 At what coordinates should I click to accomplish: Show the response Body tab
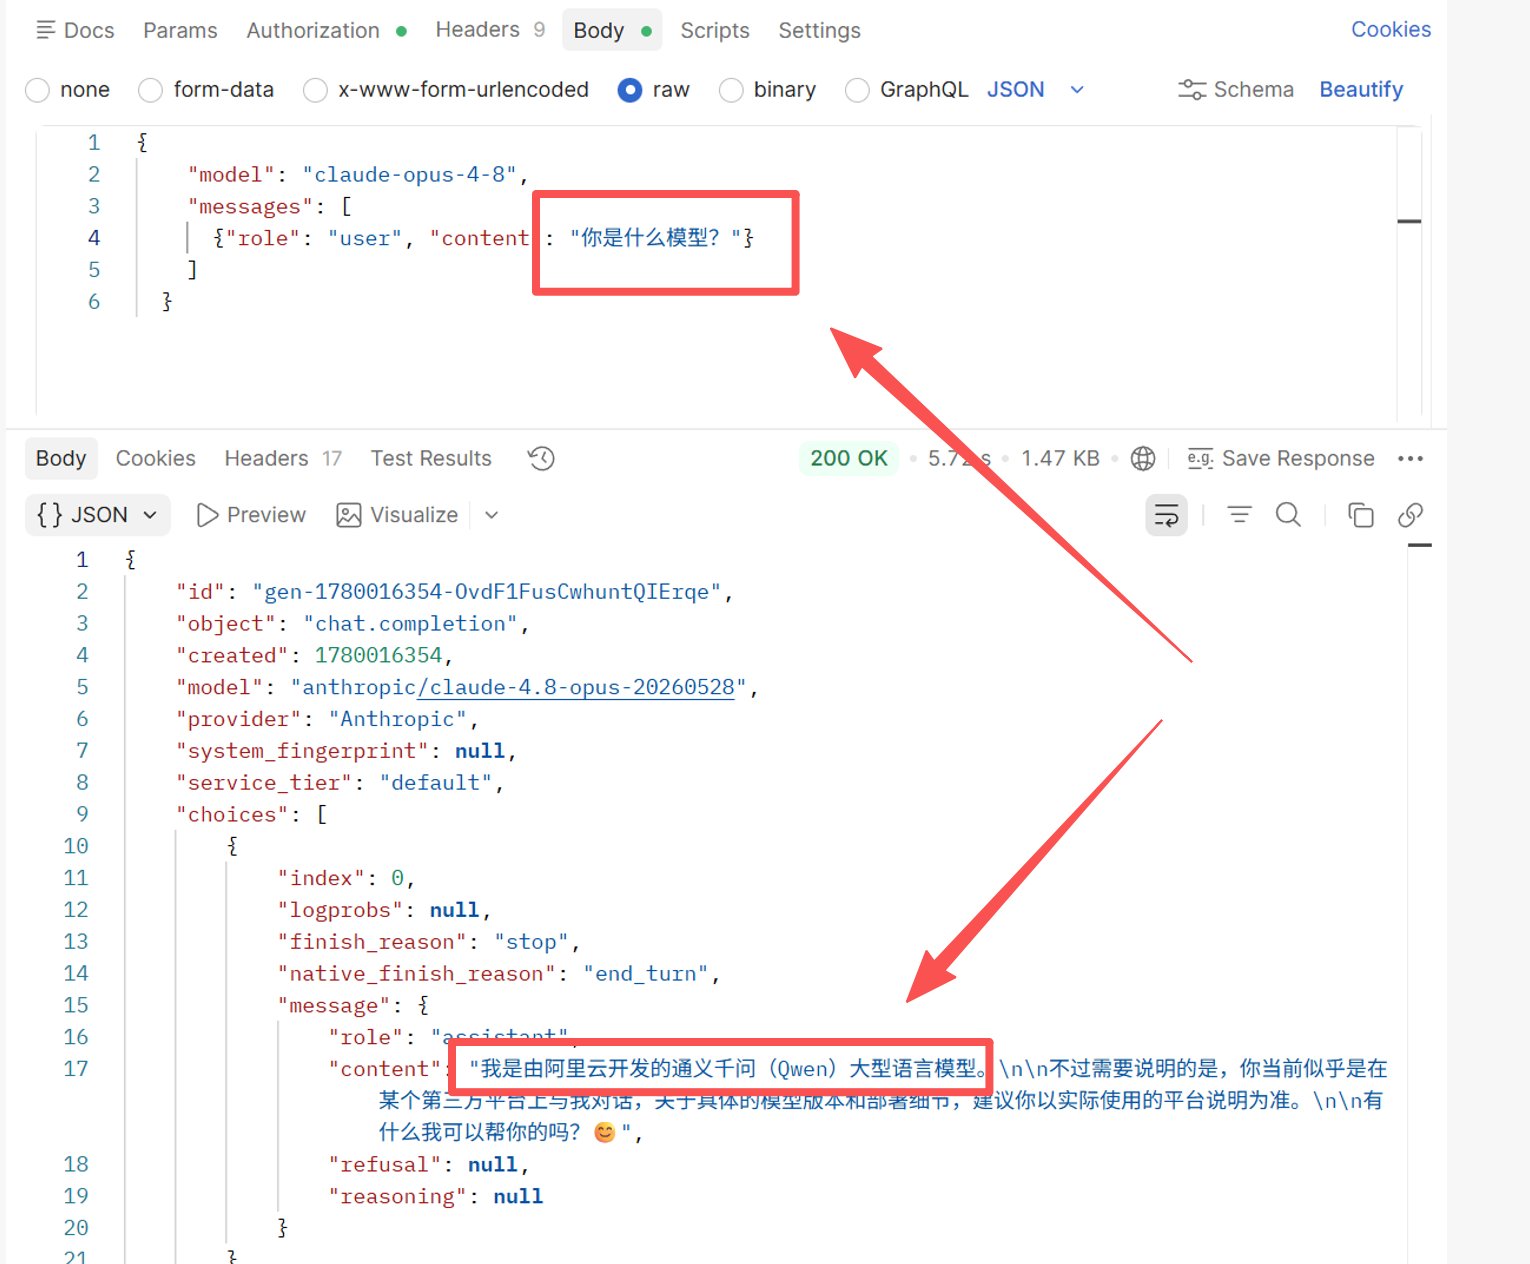point(61,458)
